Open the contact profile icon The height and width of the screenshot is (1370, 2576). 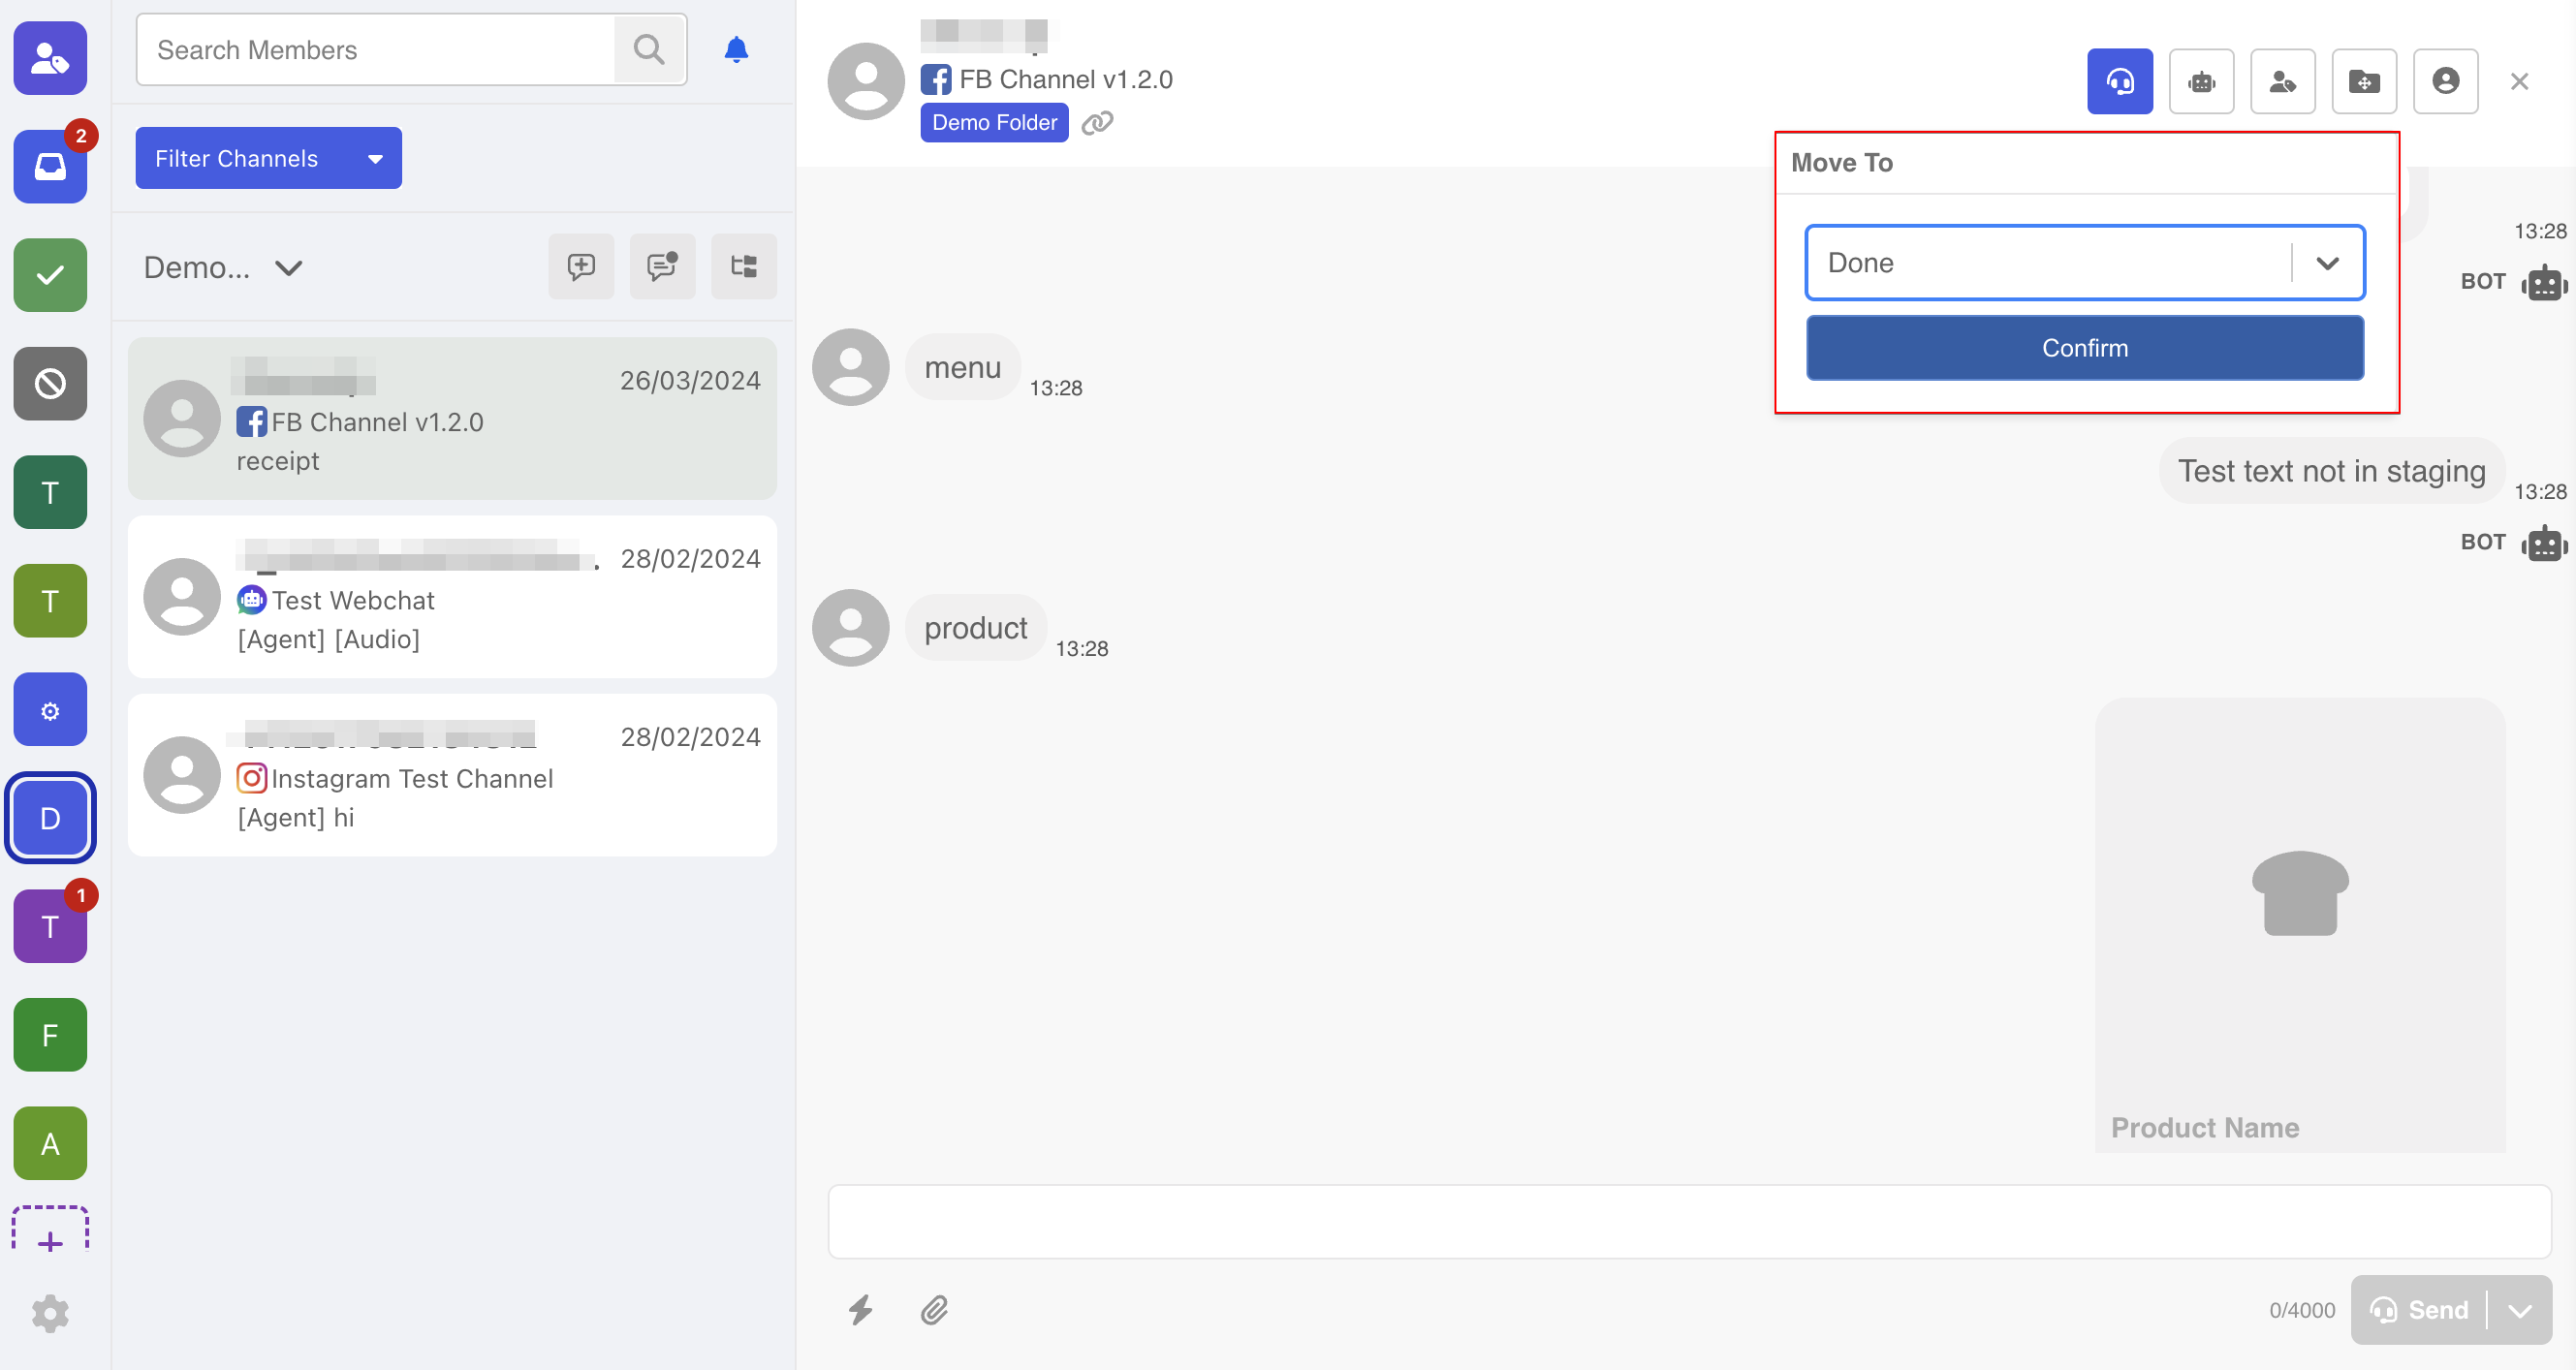coord(2445,81)
